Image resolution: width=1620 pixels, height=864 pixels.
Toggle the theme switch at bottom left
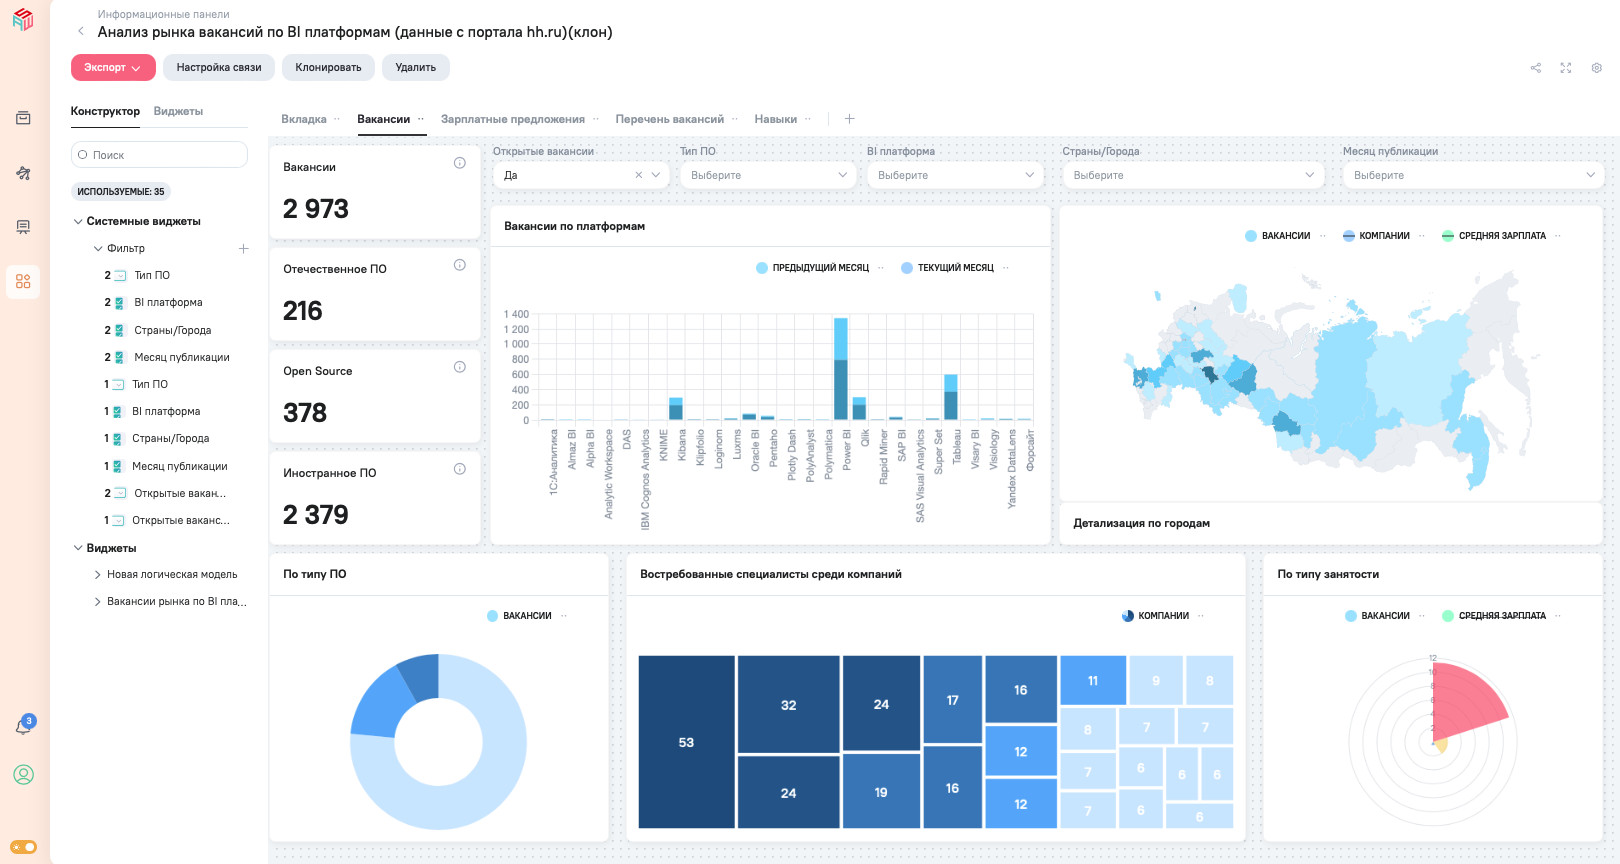click(24, 847)
